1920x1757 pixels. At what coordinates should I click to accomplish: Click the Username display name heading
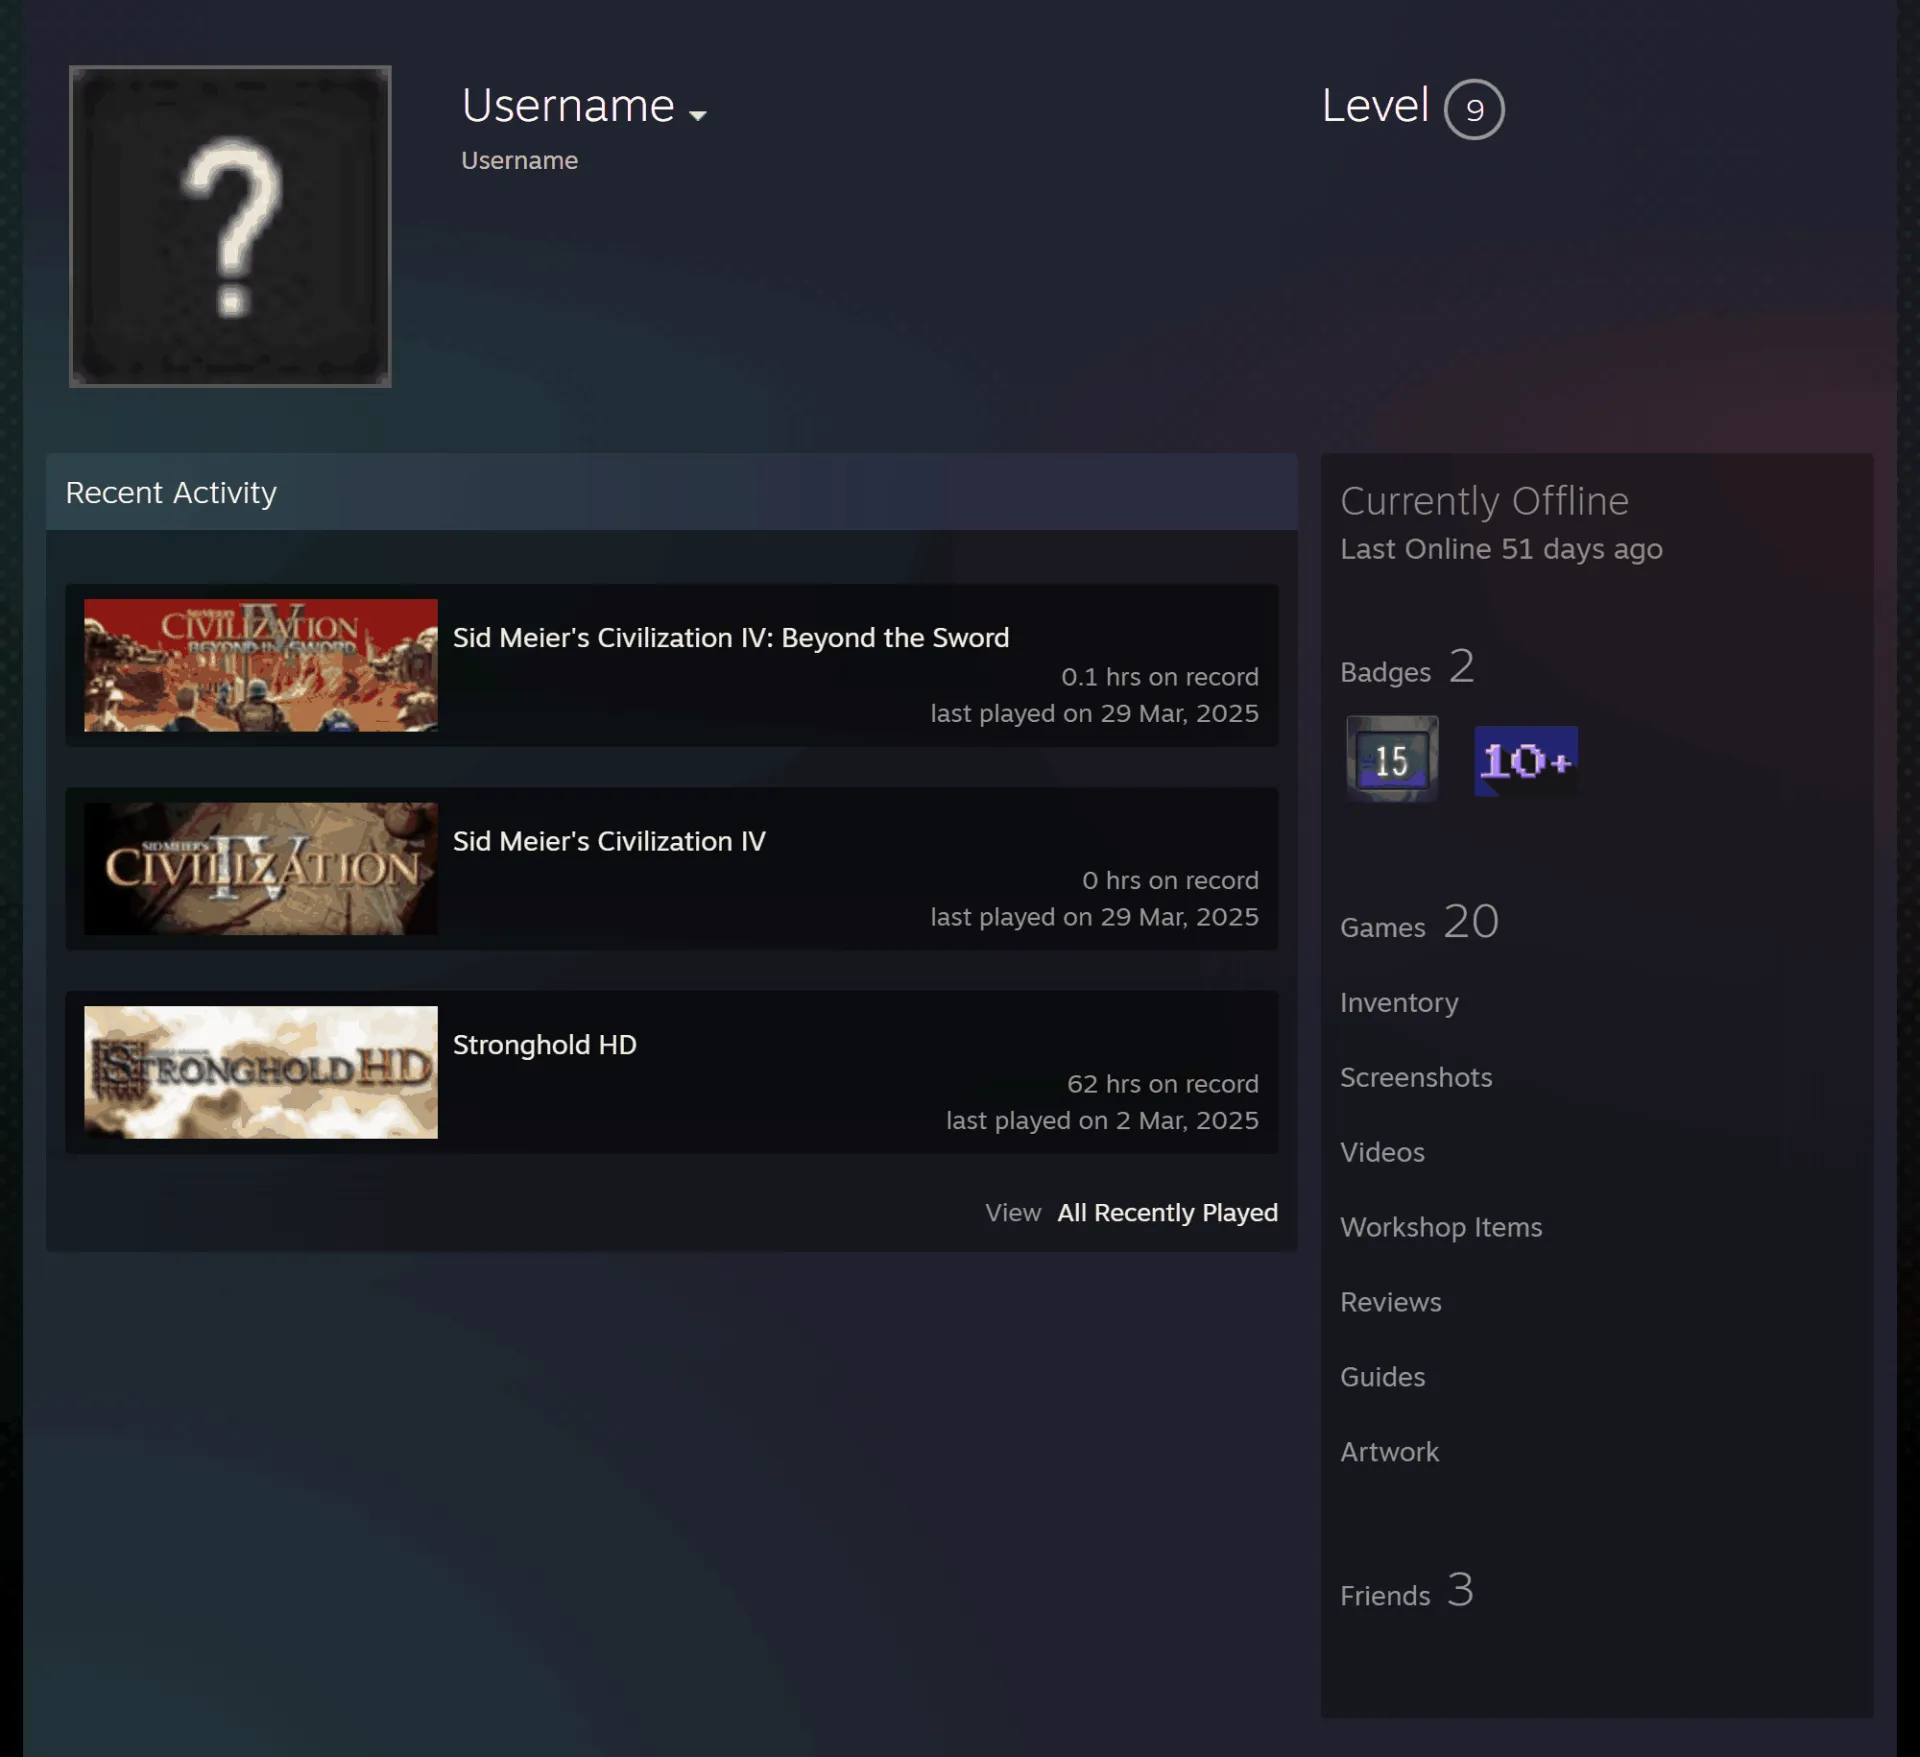(x=568, y=106)
